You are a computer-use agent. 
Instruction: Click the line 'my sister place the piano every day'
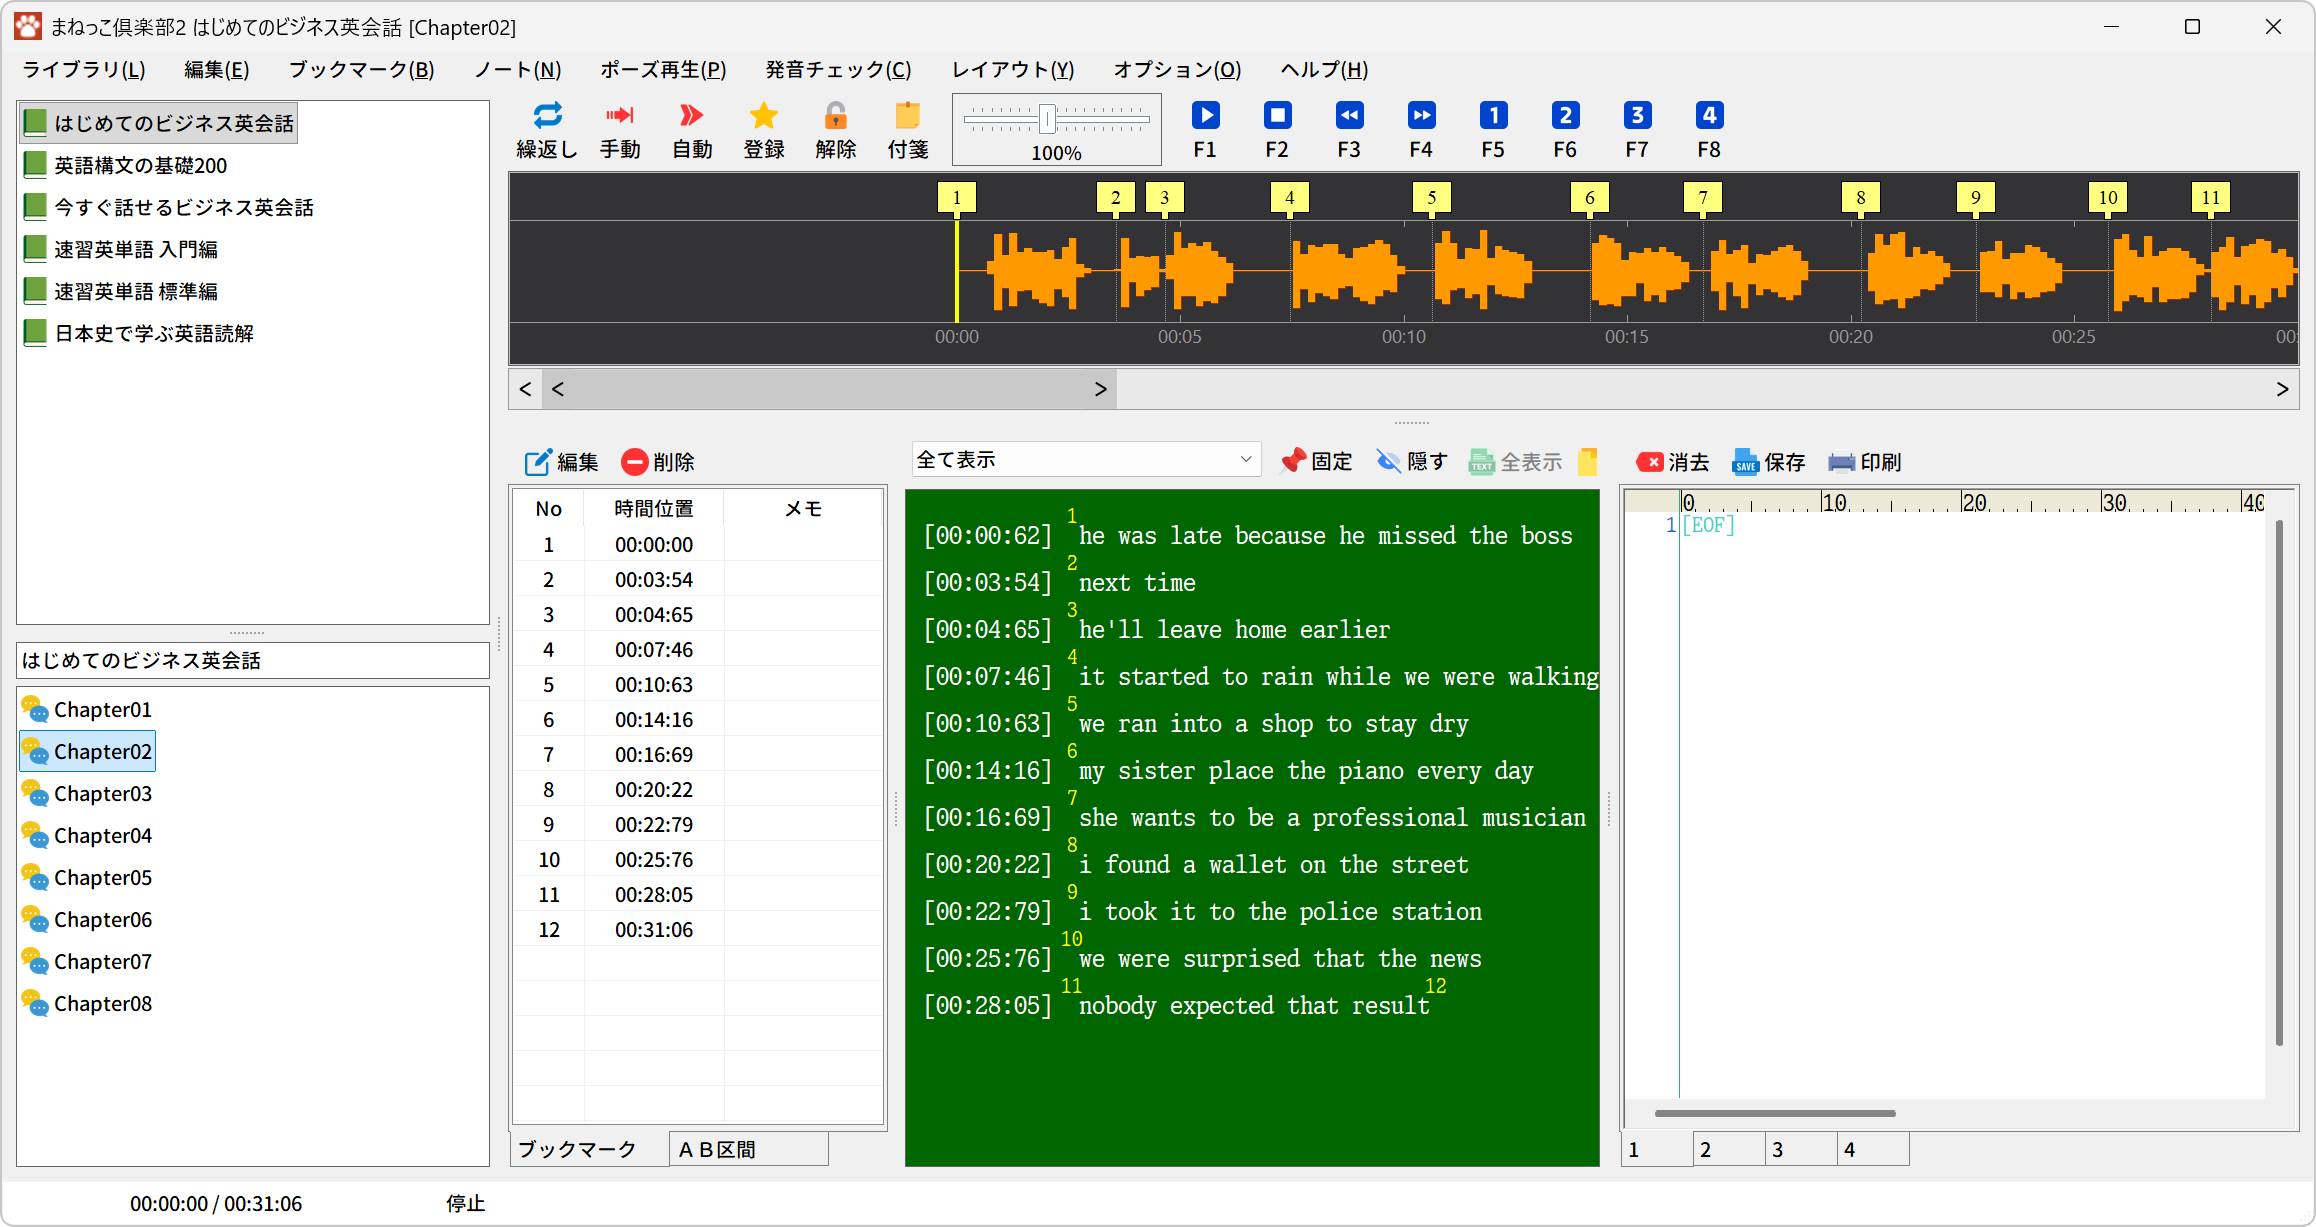point(1306,771)
